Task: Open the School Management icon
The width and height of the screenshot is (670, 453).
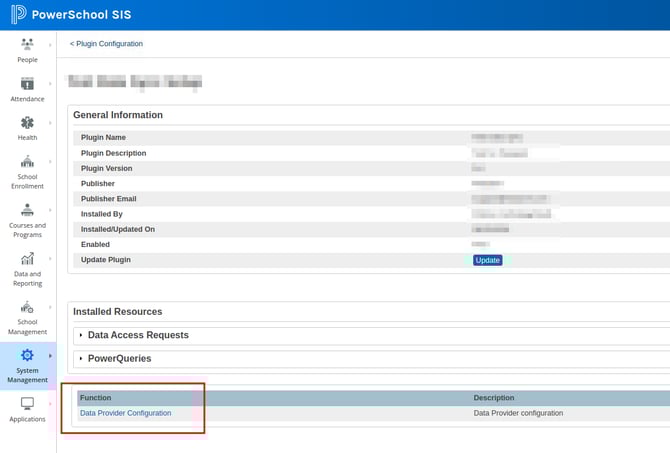Action: tap(27, 307)
